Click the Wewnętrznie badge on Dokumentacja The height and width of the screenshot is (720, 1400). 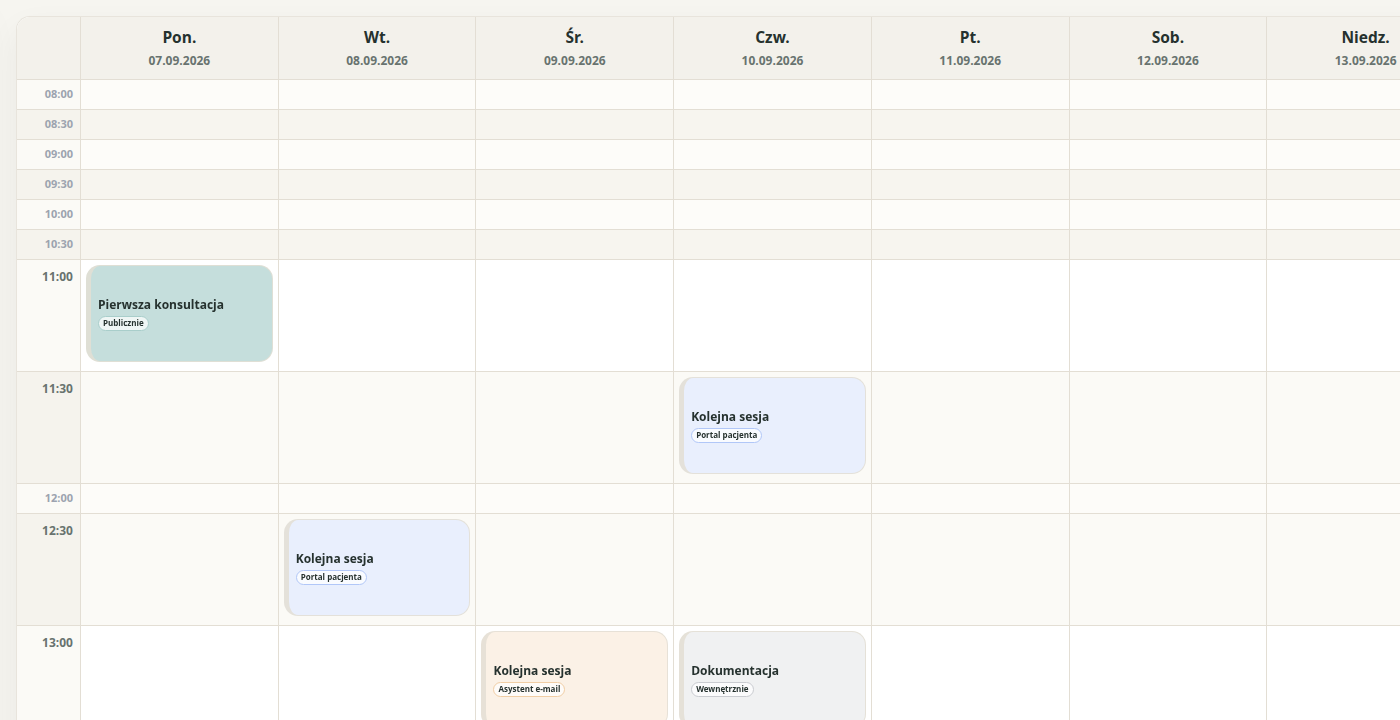pyautogui.click(x=722, y=689)
